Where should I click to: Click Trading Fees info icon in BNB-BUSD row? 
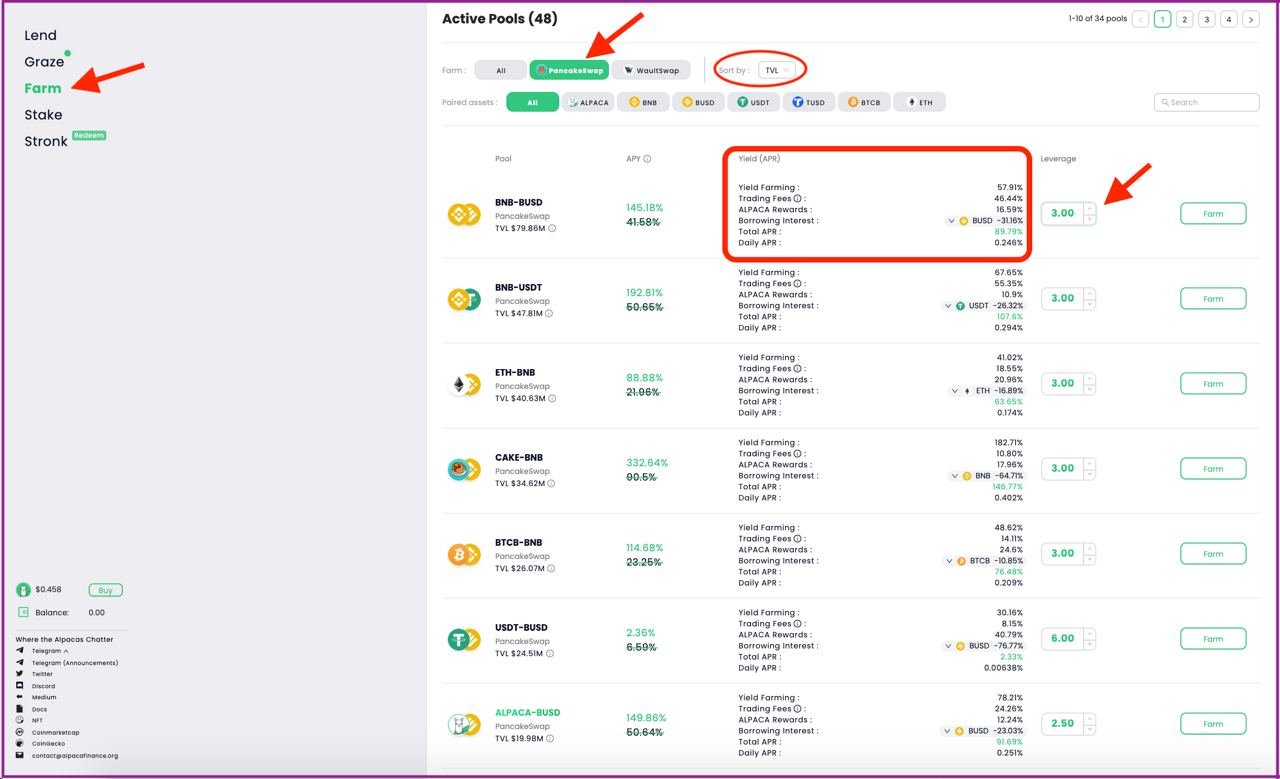pos(797,199)
